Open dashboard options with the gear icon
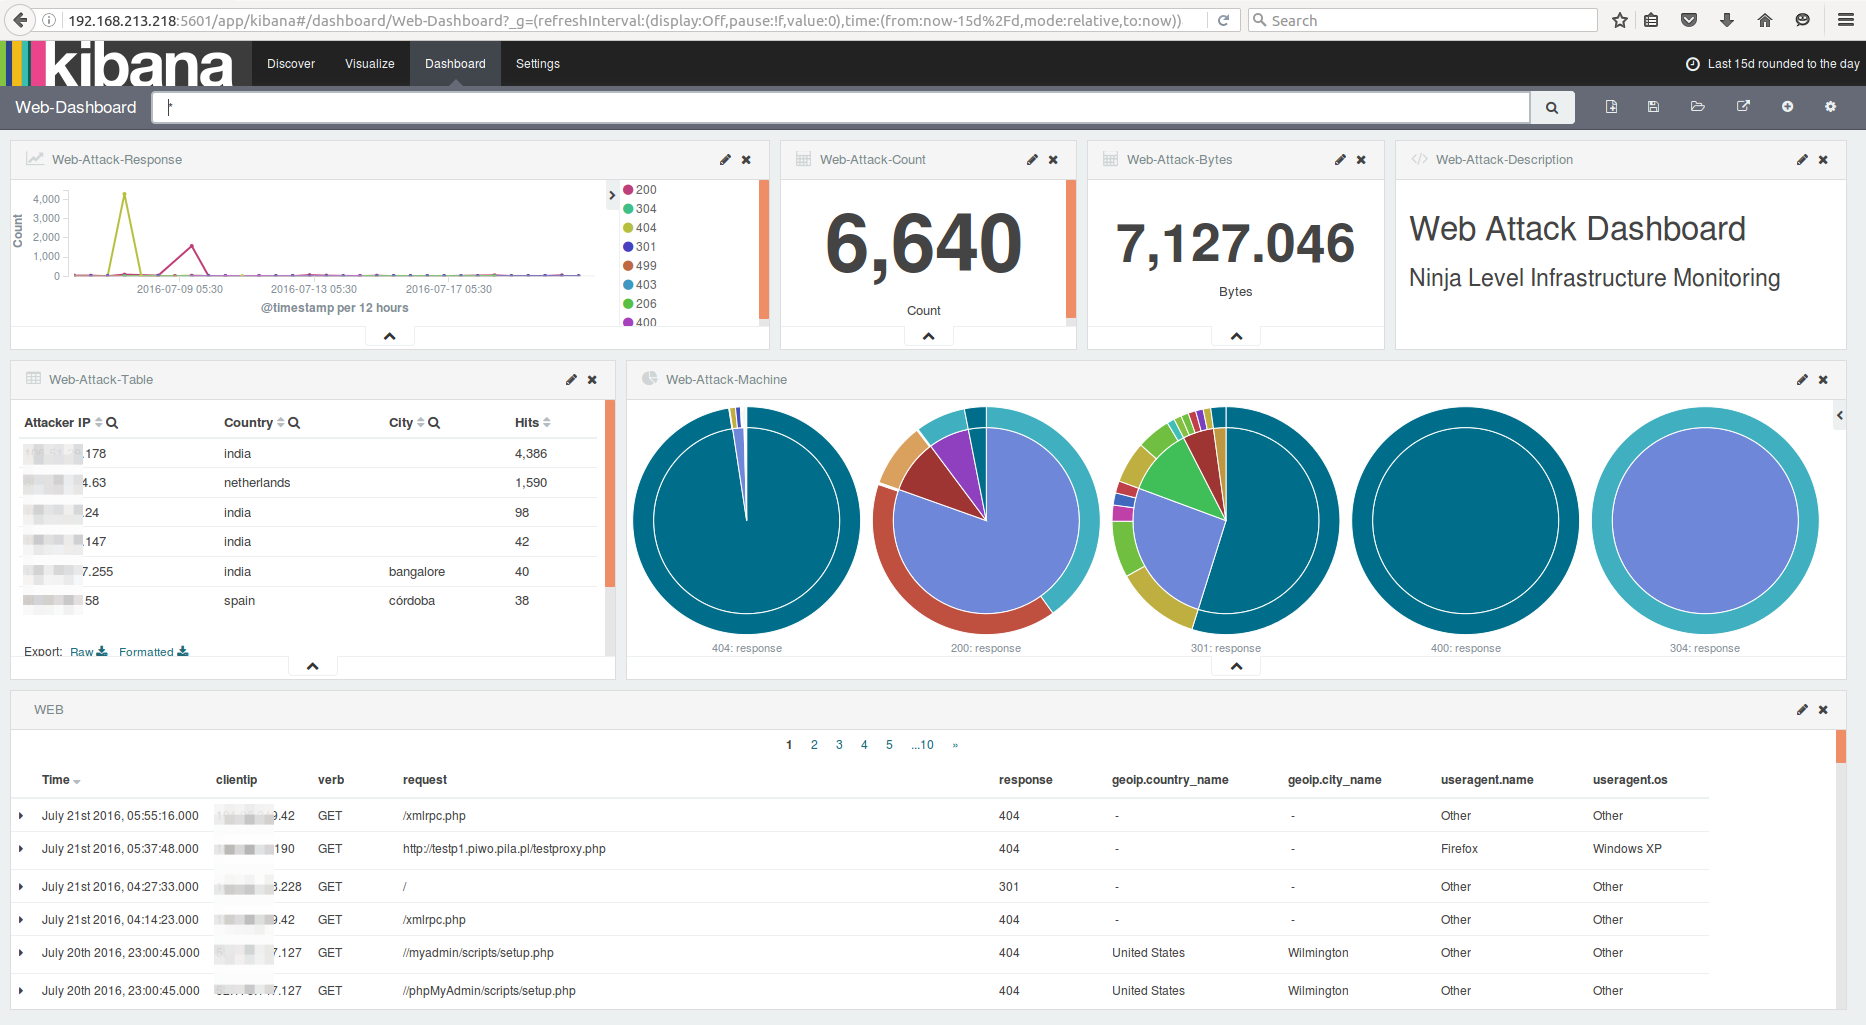Viewport: 1866px width, 1025px height. 1830,106
